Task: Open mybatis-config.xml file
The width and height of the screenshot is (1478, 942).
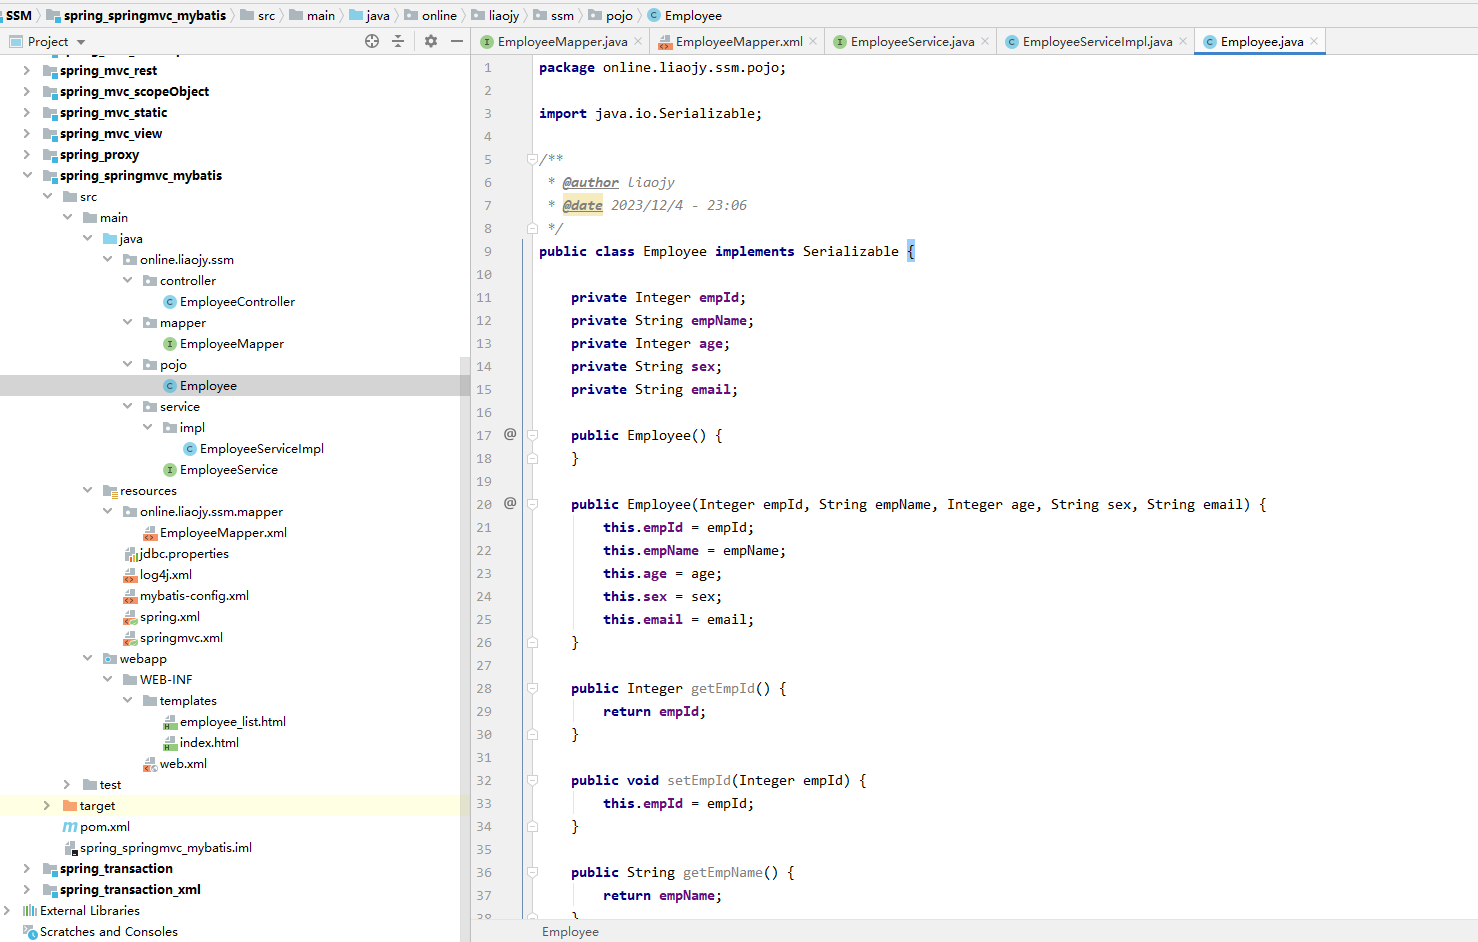Action: pyautogui.click(x=186, y=595)
